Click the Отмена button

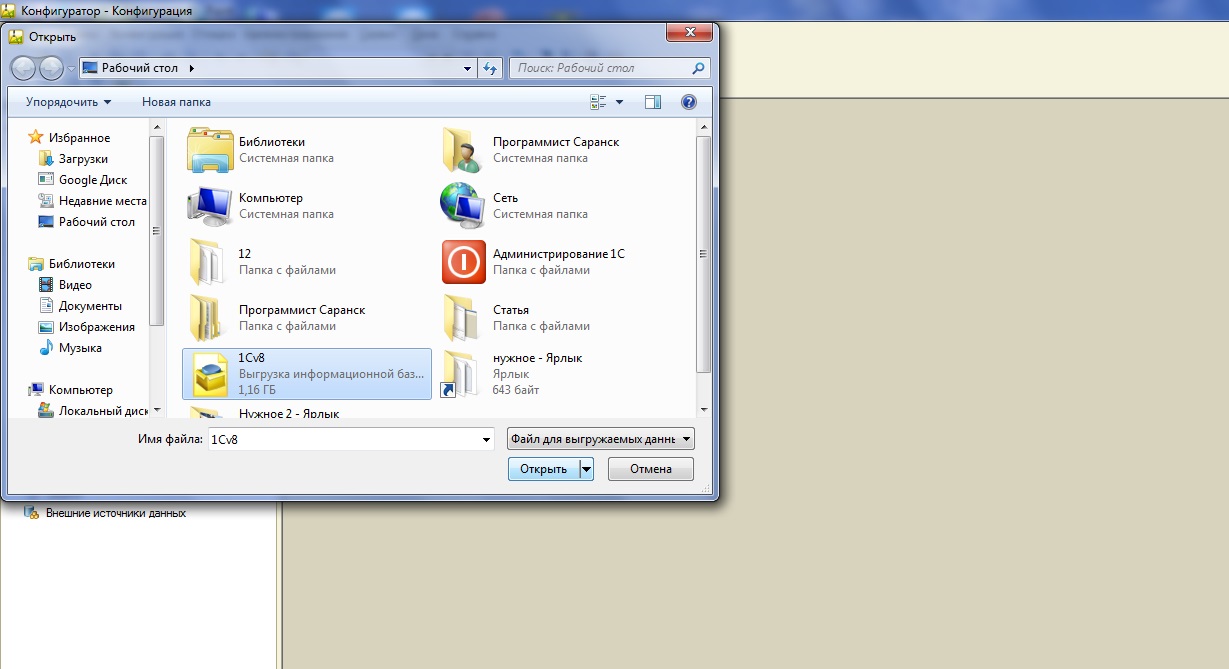pos(650,469)
